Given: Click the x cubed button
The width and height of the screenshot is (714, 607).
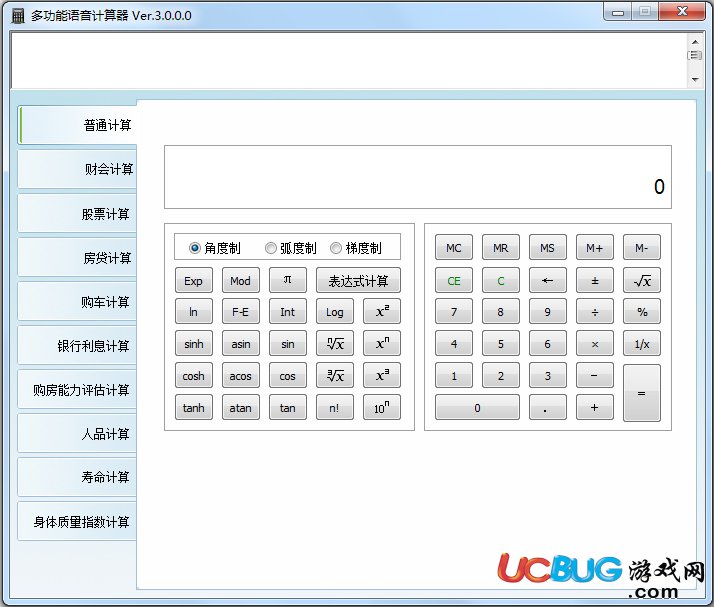Looking at the screenshot, I should 382,375.
